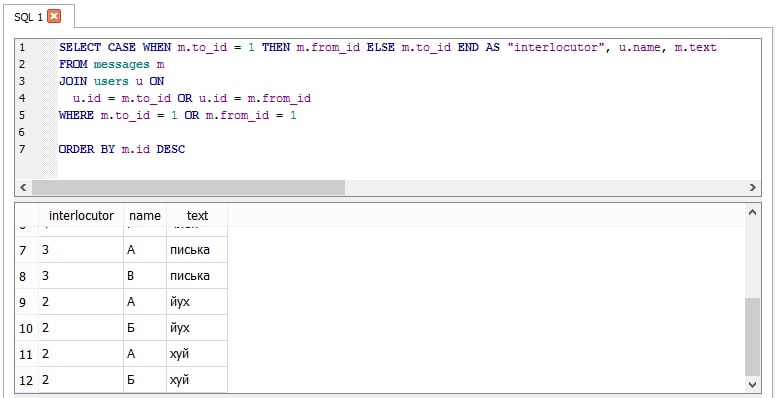Click interlocutor cell in row 12
The height and width of the screenshot is (398, 778).
[81, 380]
